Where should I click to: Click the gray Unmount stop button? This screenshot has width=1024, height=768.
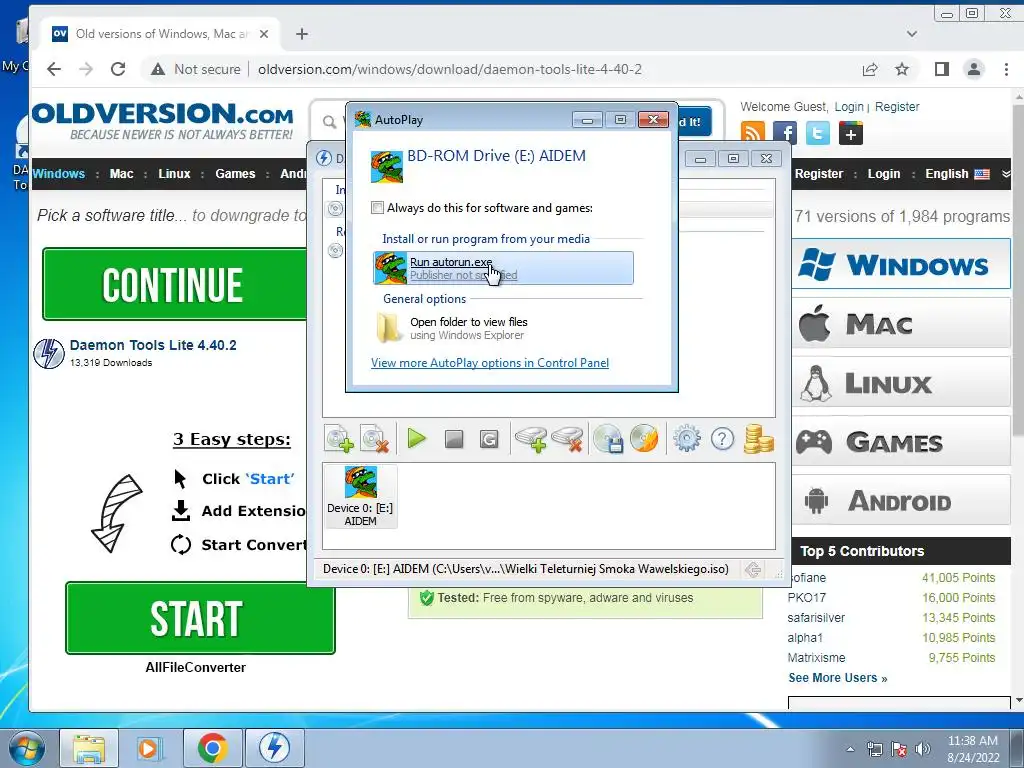click(454, 439)
